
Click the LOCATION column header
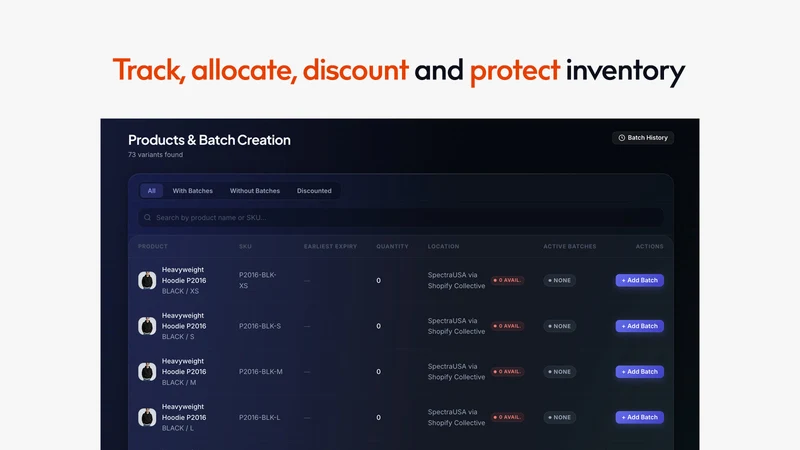pyautogui.click(x=443, y=246)
